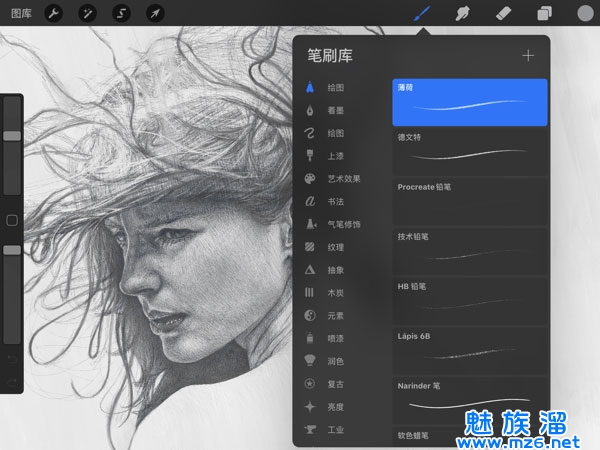The height and width of the screenshot is (450, 600).
Task: Tap the Brush tool icon
Action: pos(423,14)
